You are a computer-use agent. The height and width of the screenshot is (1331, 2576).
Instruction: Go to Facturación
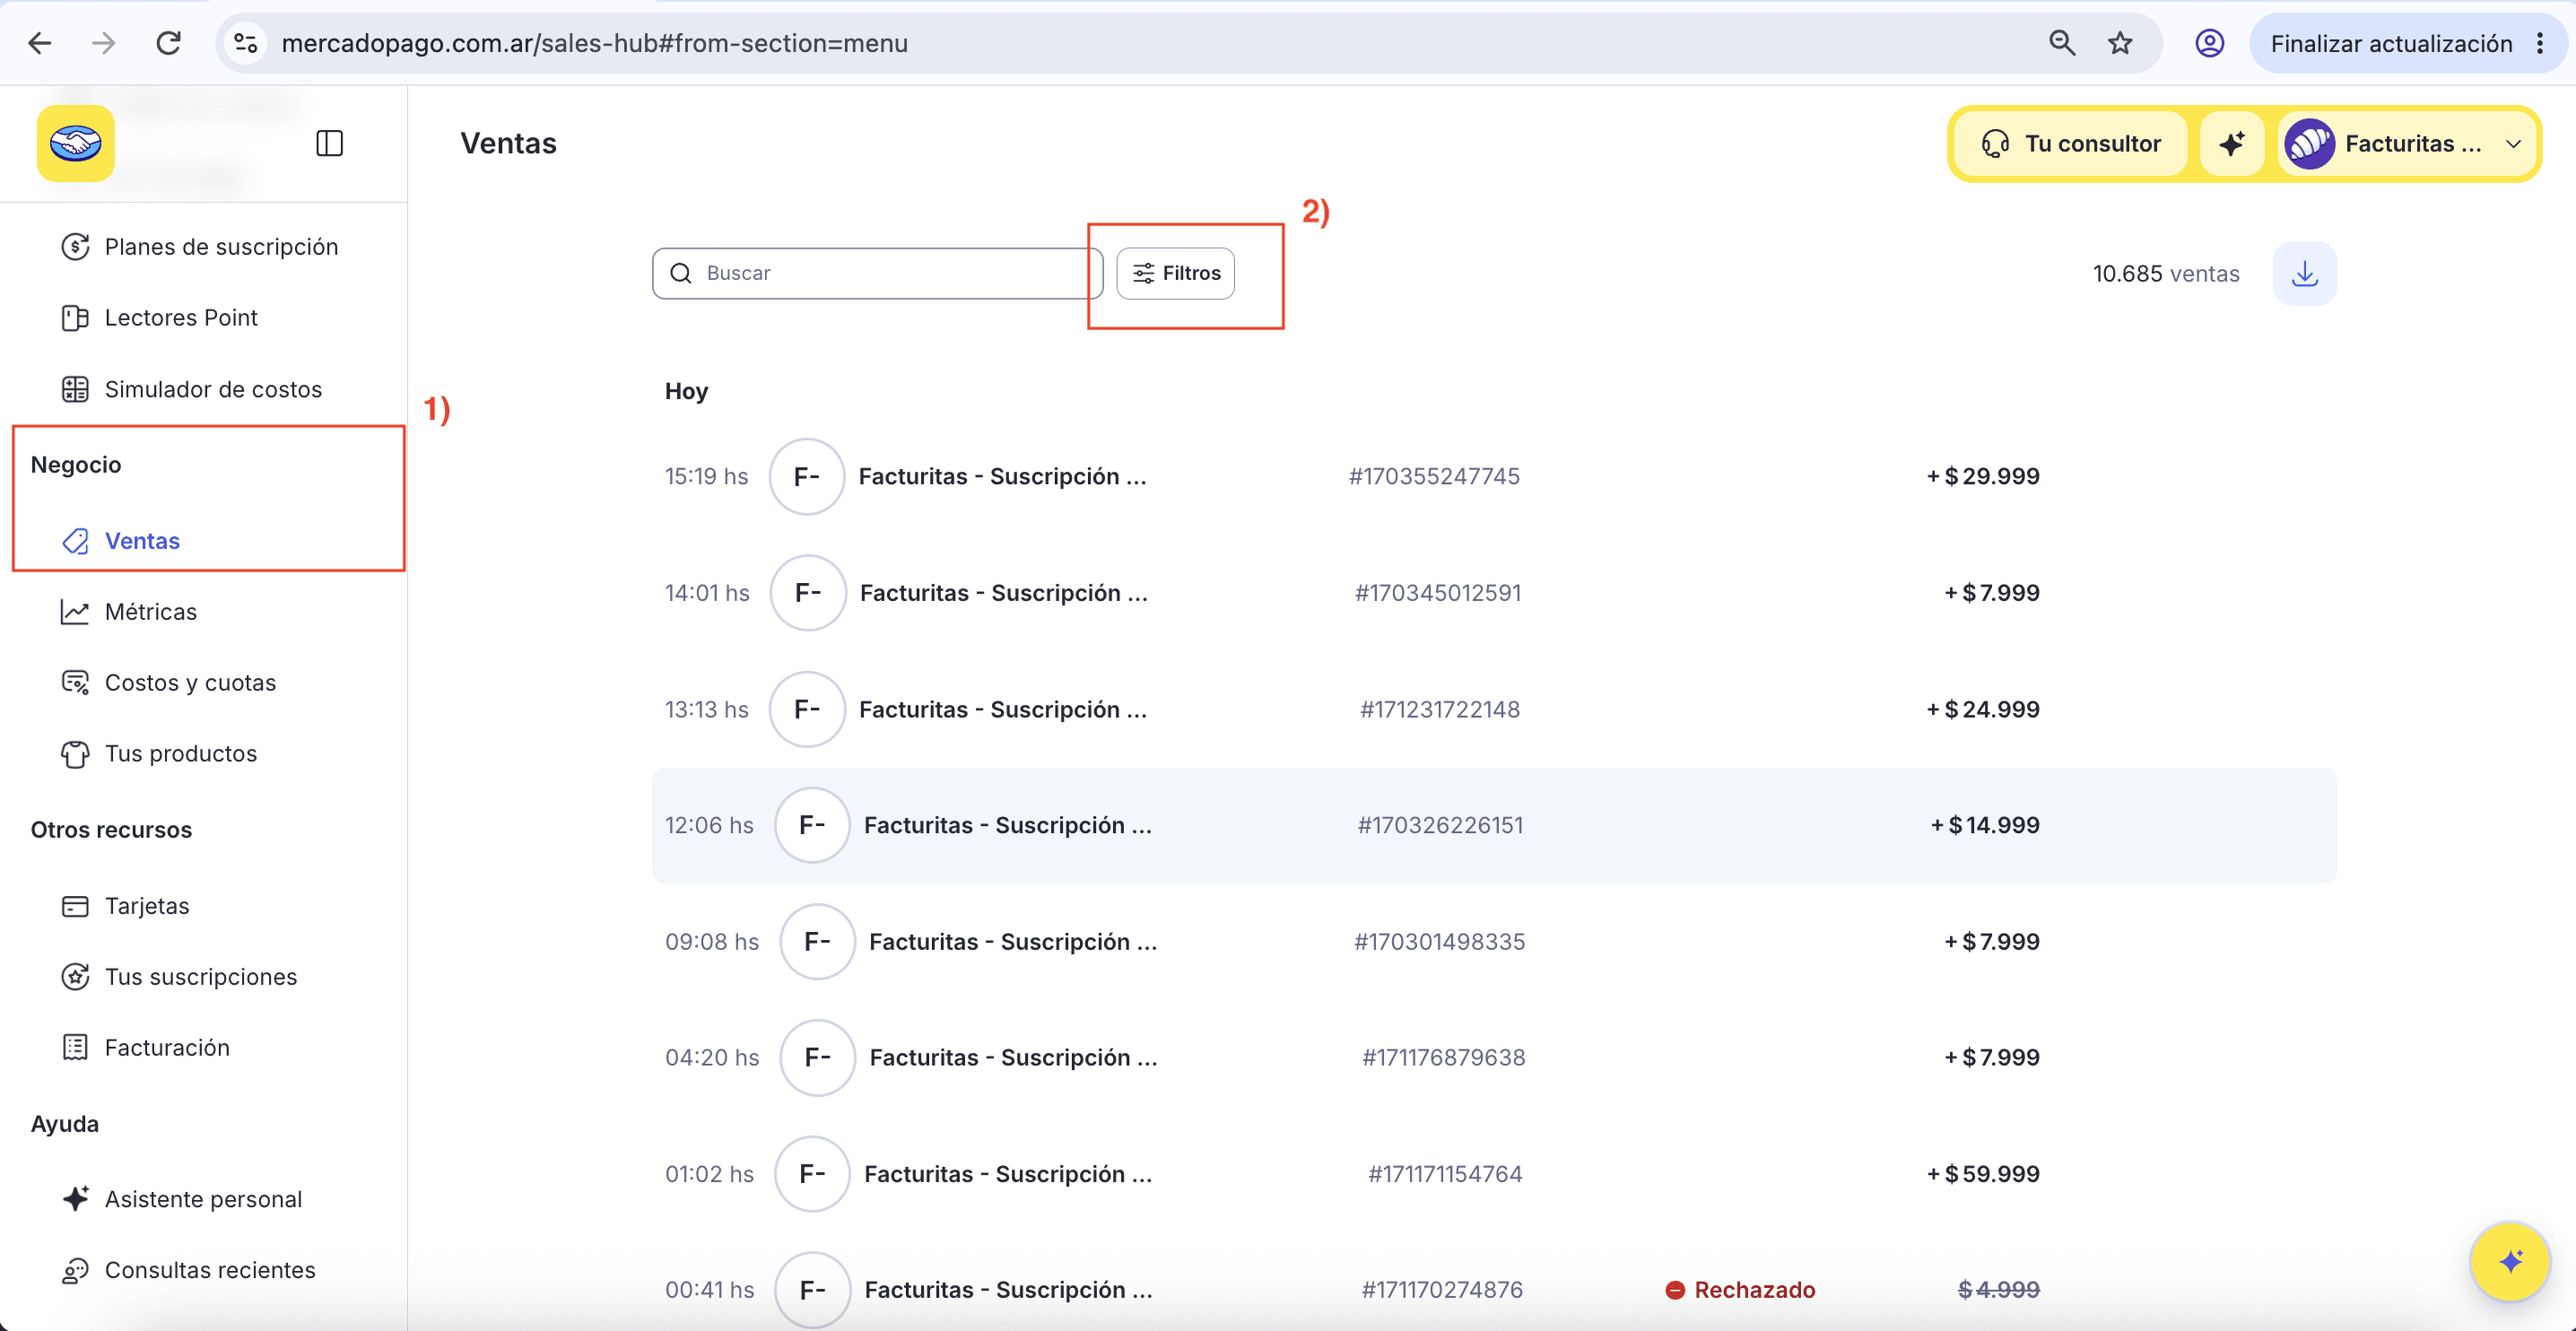click(146, 1047)
